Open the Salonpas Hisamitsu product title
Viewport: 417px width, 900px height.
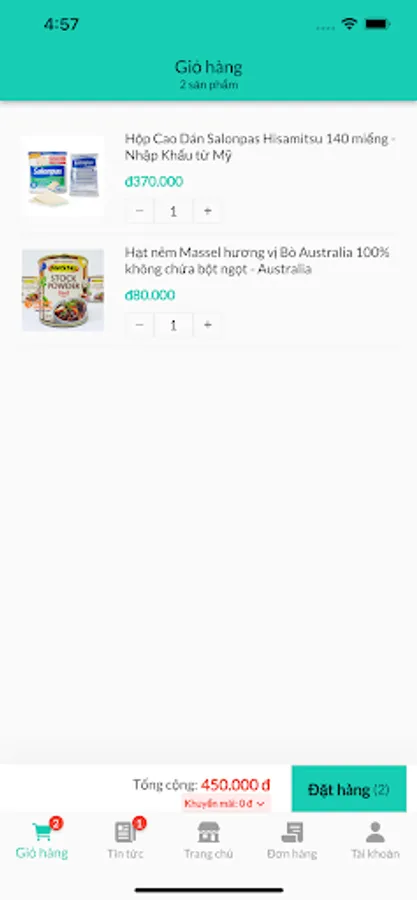(261, 147)
